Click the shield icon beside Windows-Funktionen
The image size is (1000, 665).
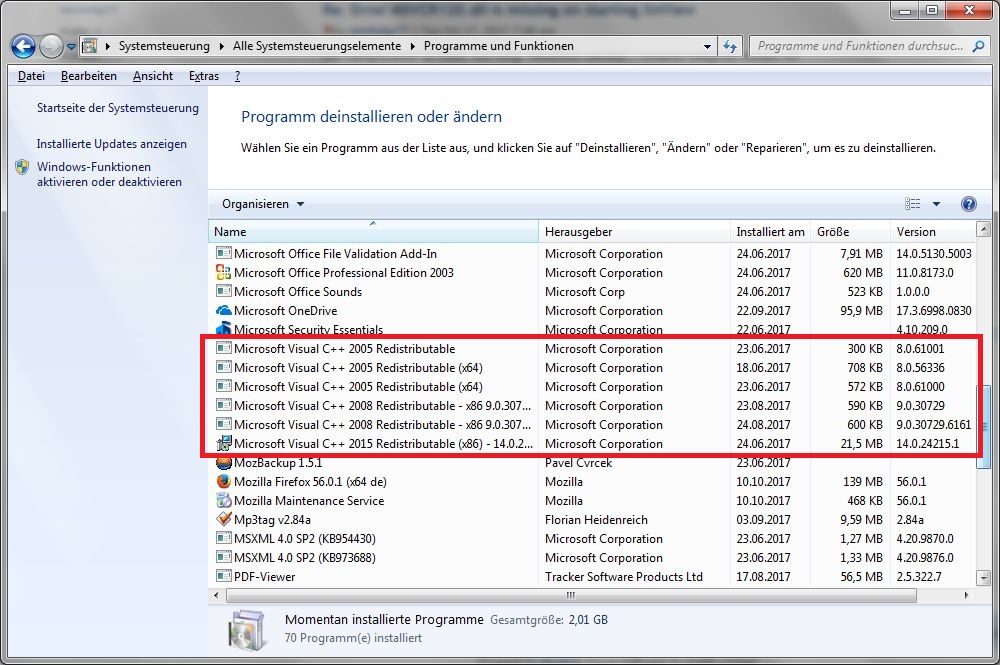coord(22,167)
